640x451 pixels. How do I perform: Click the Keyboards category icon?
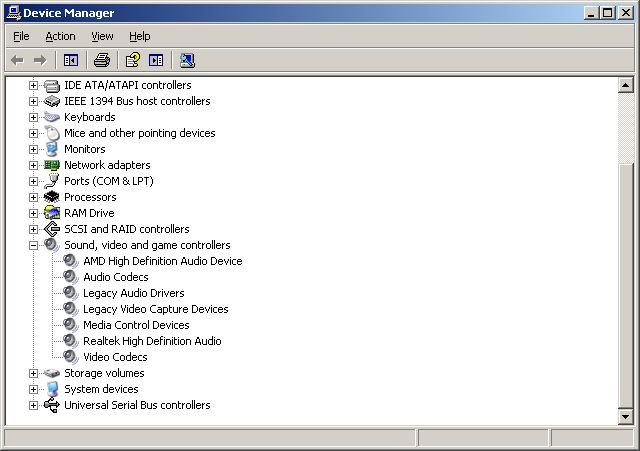coord(52,117)
